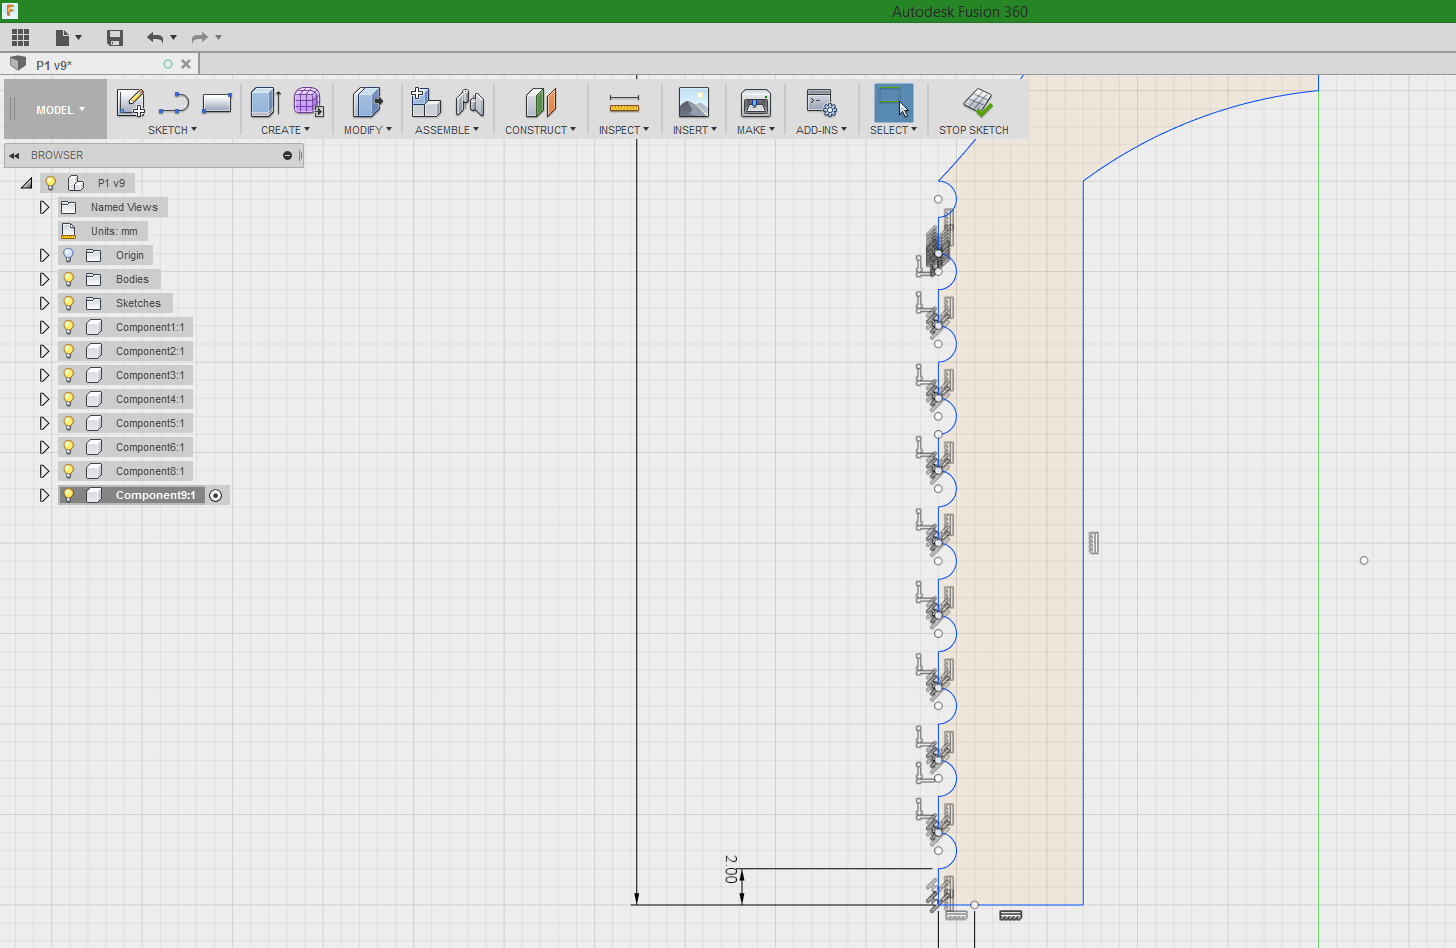This screenshot has width=1456, height=948.
Task: Open the ASSEMBLE menu
Action: click(447, 130)
